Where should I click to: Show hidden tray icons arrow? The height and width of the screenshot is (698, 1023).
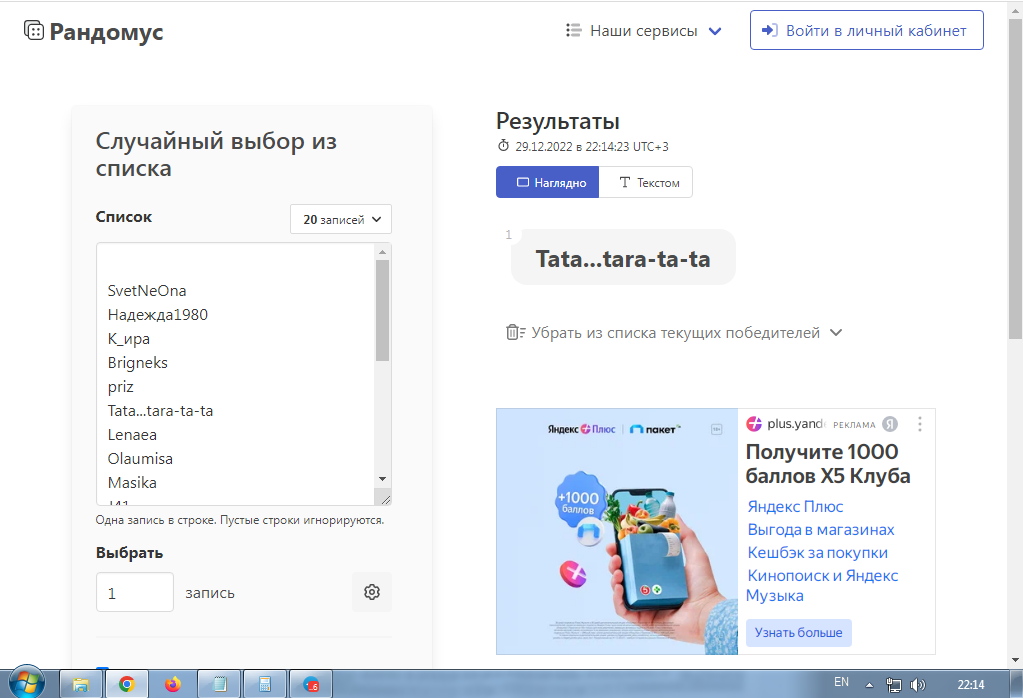(x=869, y=685)
